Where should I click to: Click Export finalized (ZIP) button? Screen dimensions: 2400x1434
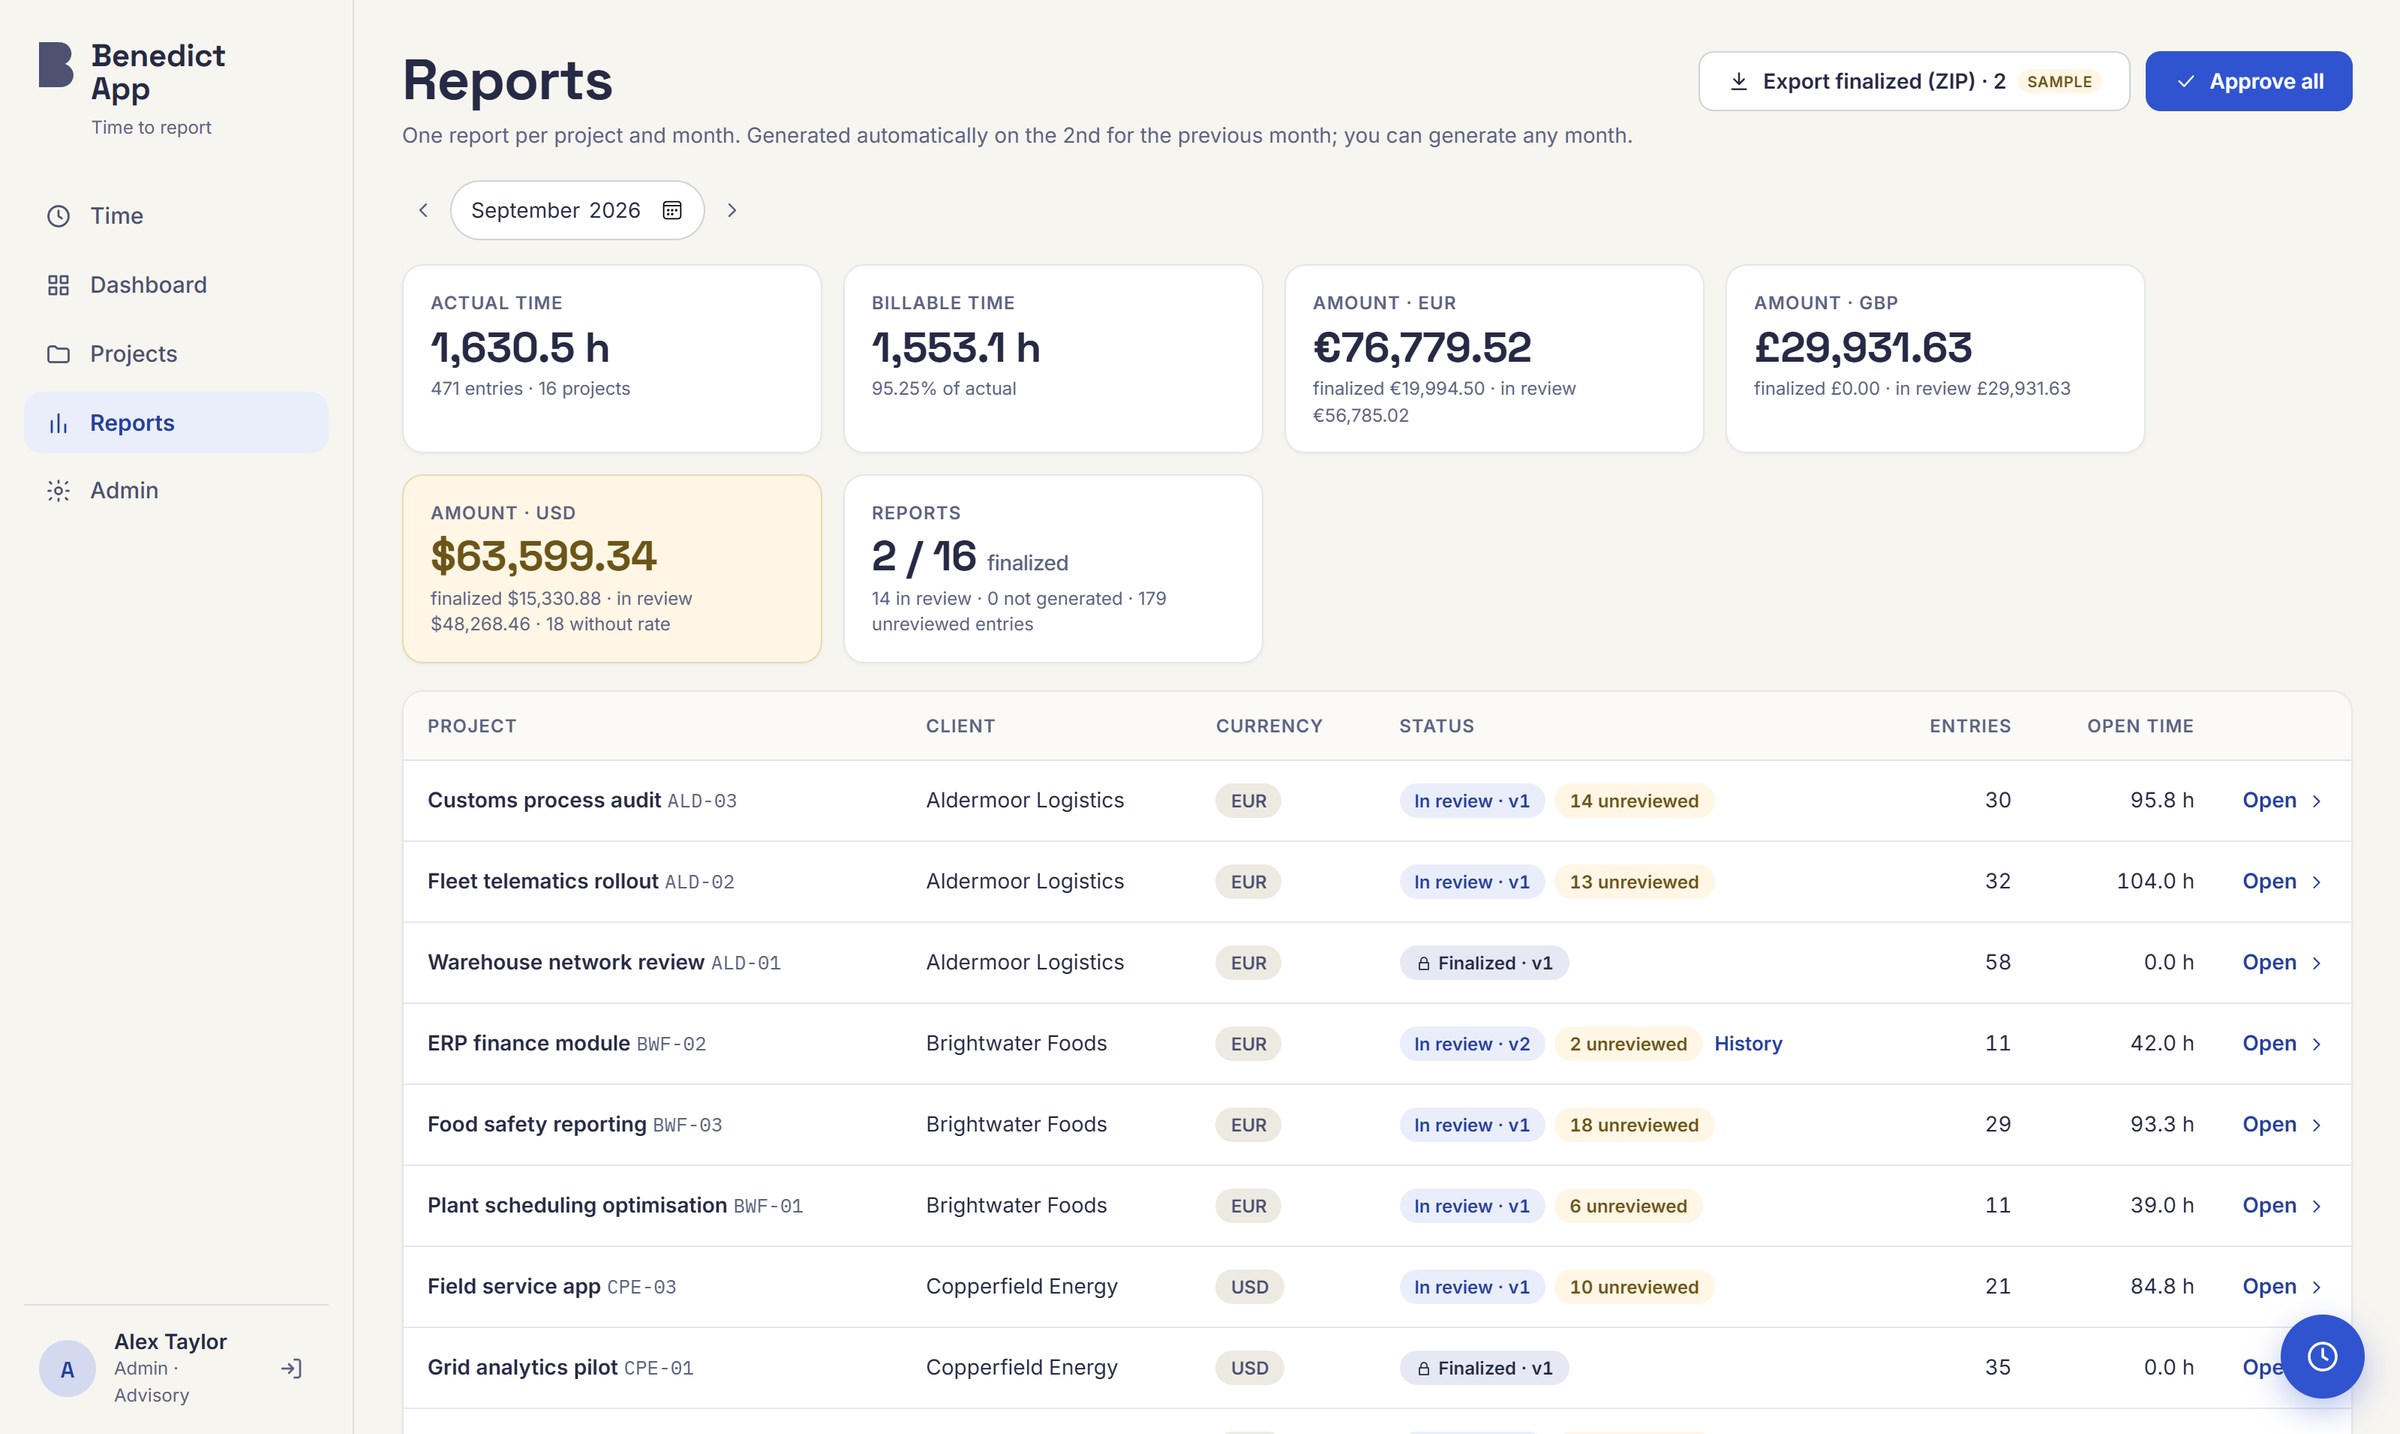[x=1914, y=81]
